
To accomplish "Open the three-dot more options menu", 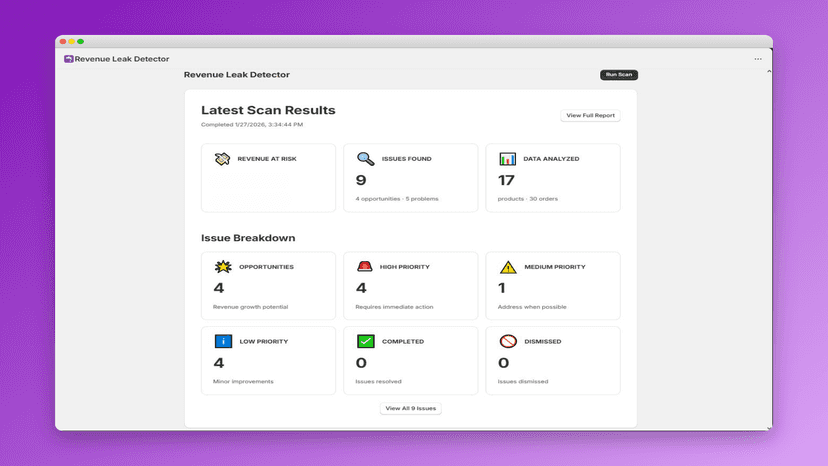I will [x=758, y=59].
